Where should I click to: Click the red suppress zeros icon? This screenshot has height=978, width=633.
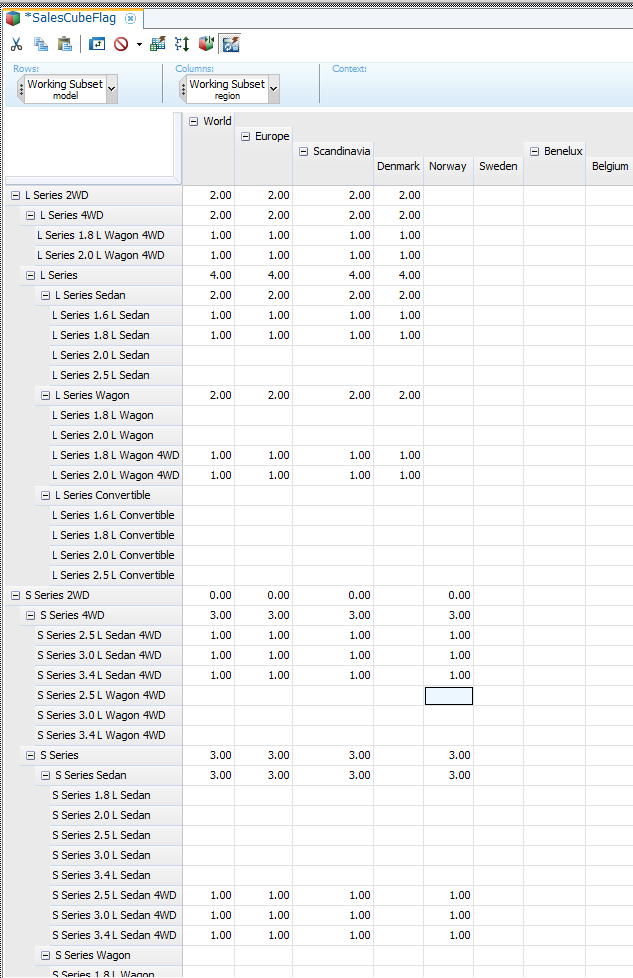121,44
